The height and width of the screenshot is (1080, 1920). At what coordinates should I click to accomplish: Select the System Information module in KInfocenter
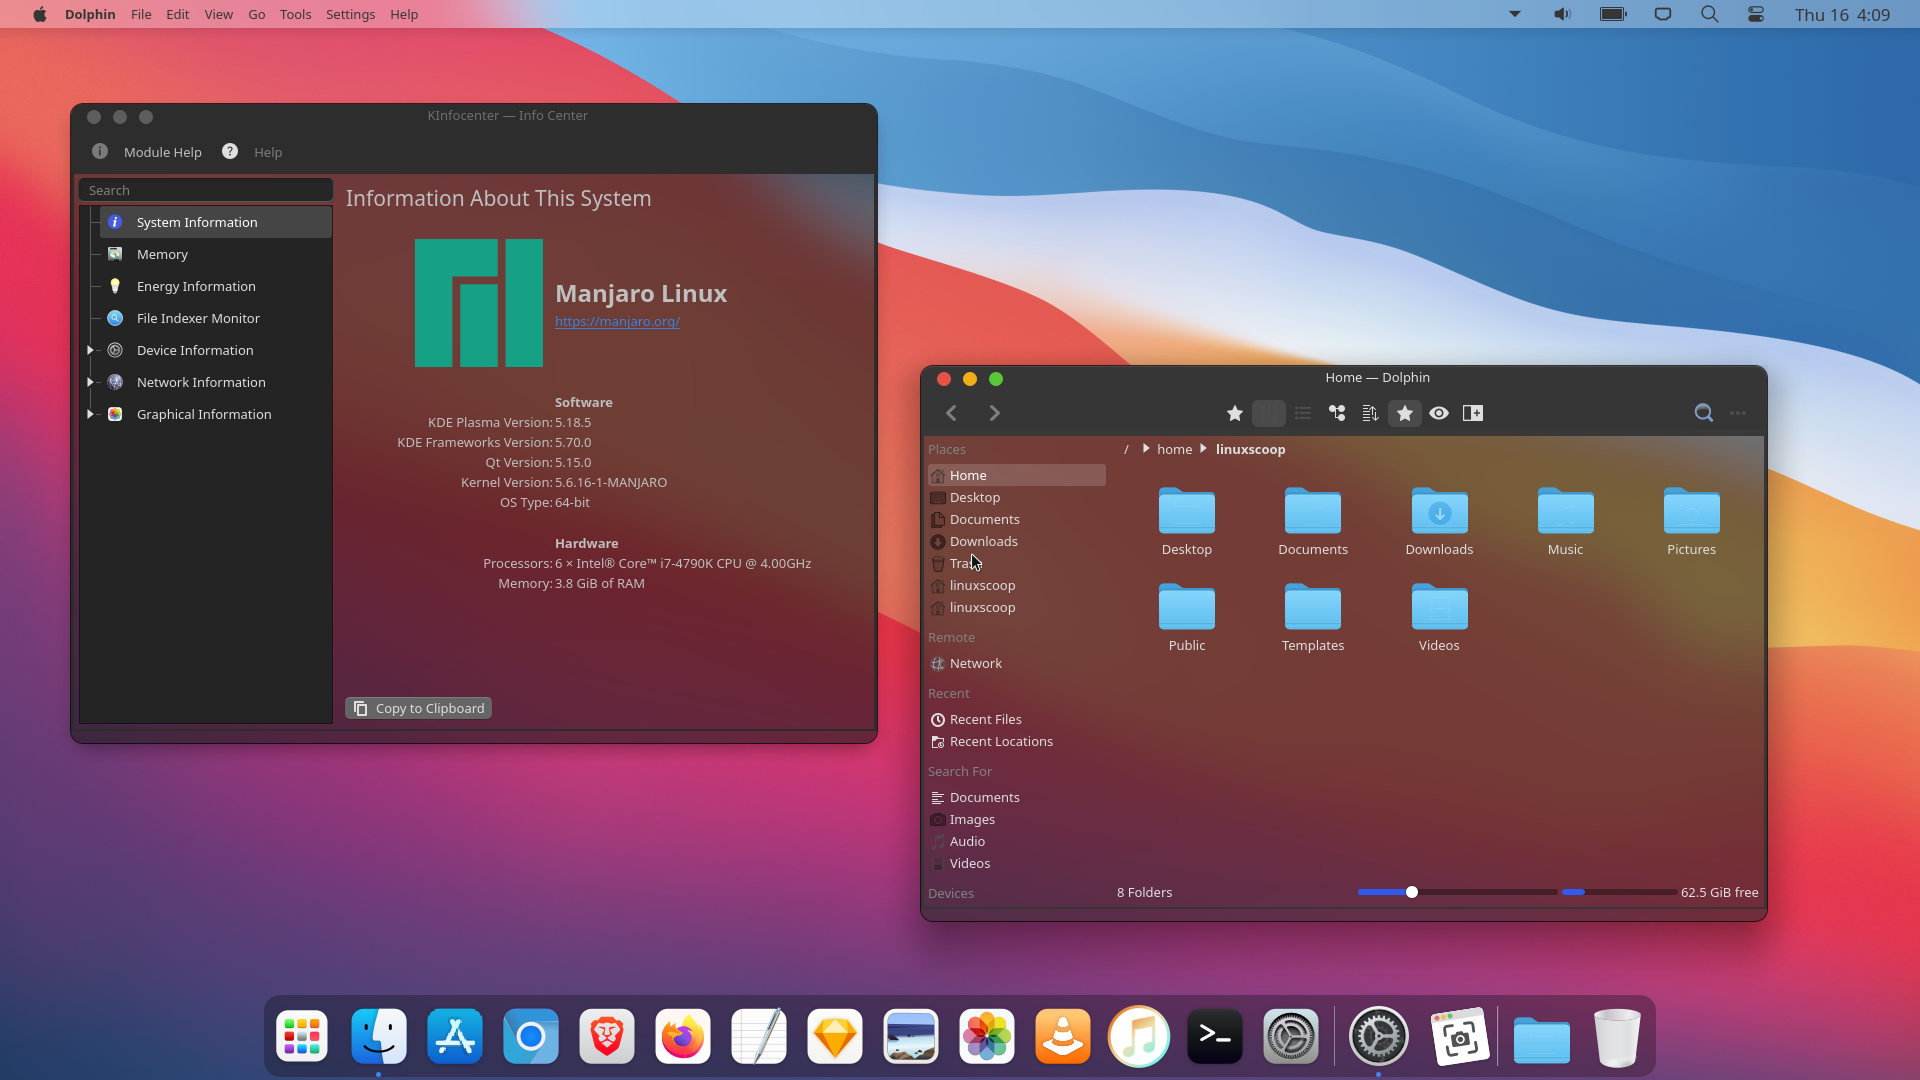pos(196,221)
